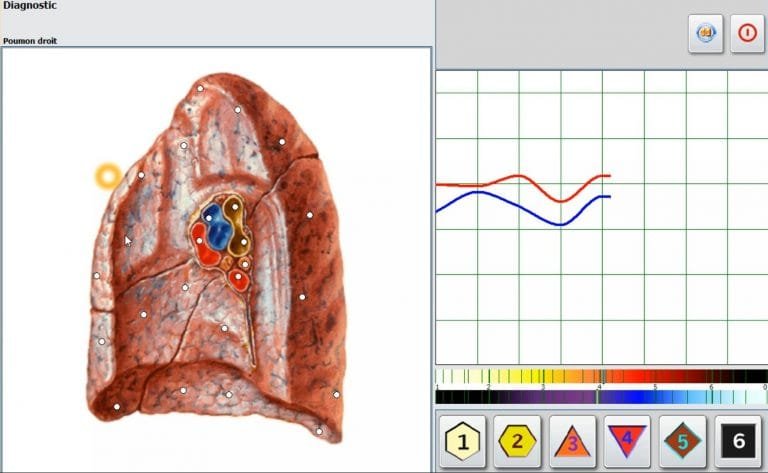The image size is (768, 473).
Task: Click the glowing yellow ring marker
Action: 108,177
